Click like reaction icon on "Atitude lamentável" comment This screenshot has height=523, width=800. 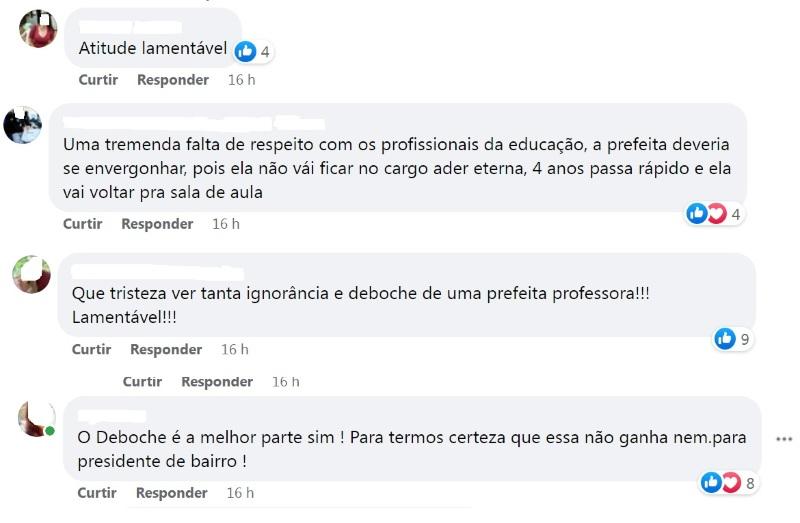[246, 50]
